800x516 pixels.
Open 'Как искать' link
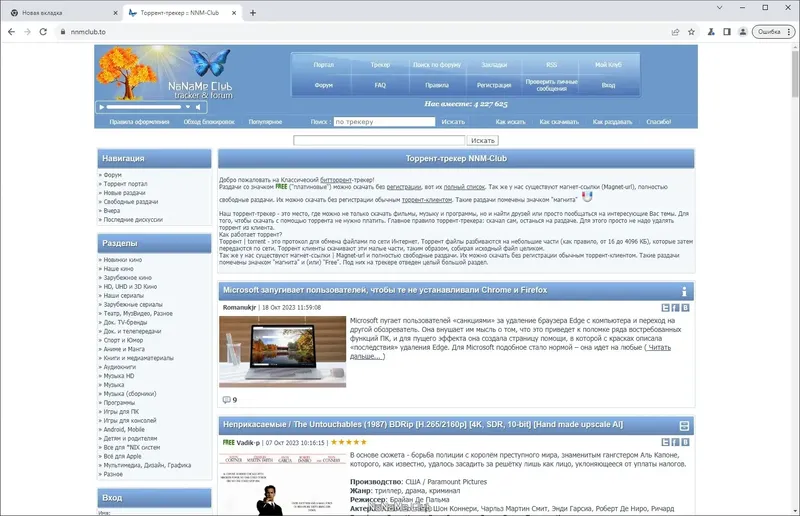[x=510, y=122]
